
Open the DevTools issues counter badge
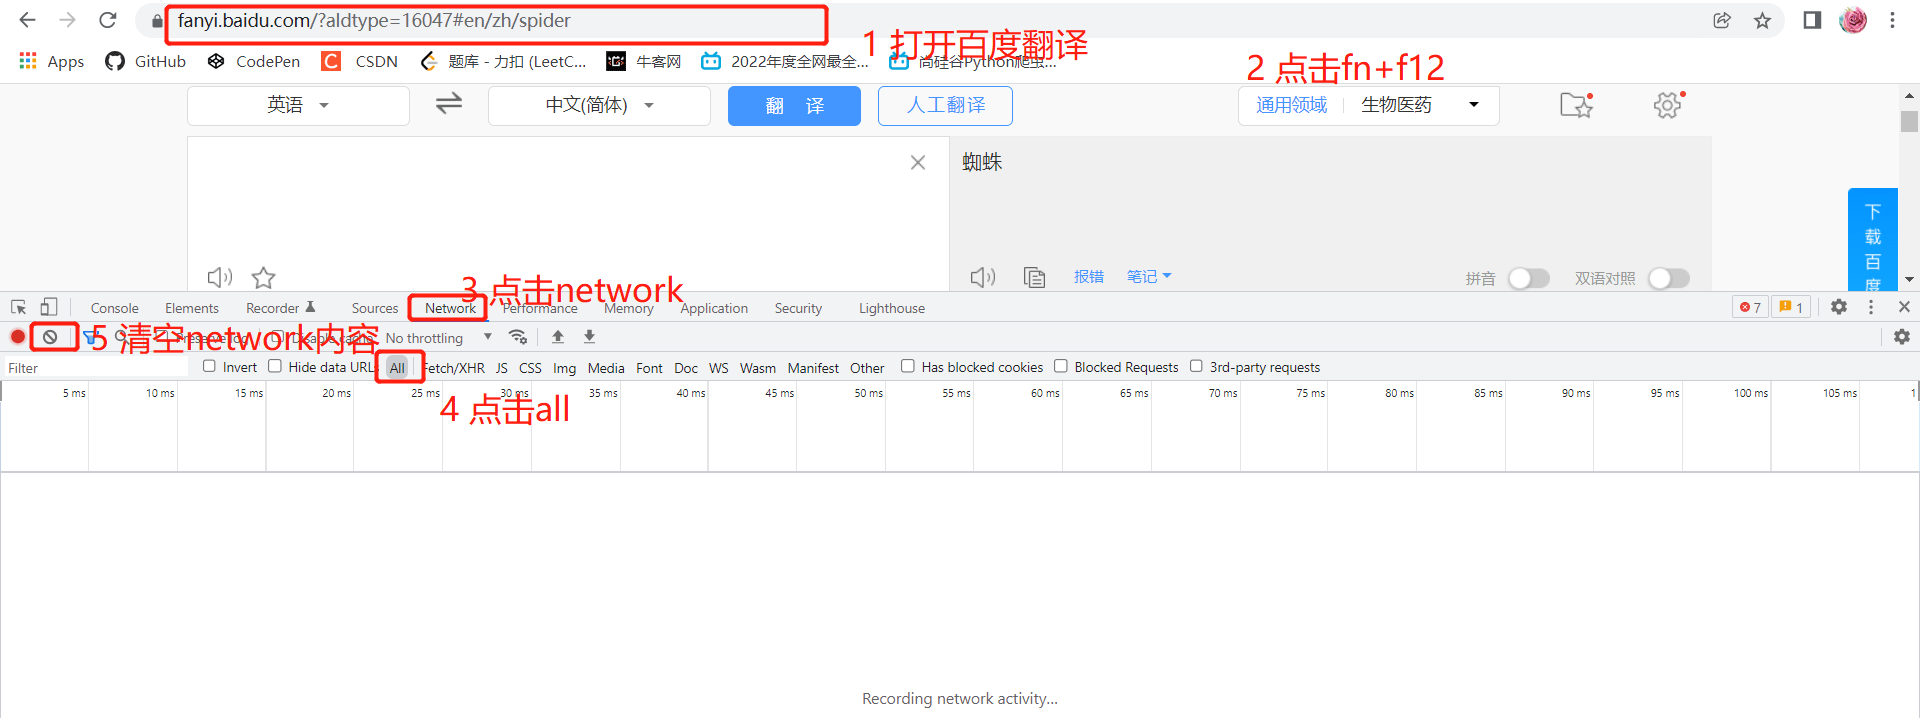tap(1791, 307)
